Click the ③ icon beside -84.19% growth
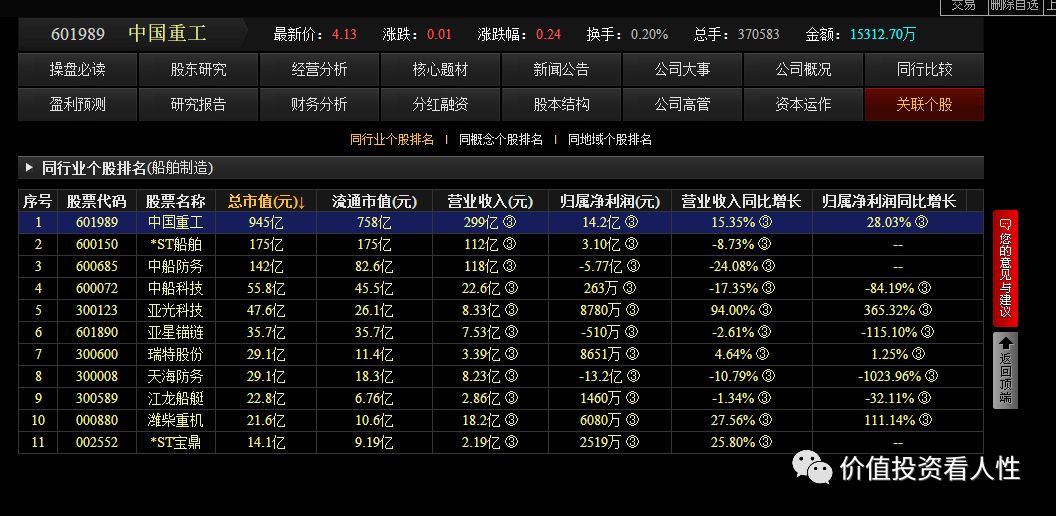 click(x=924, y=288)
